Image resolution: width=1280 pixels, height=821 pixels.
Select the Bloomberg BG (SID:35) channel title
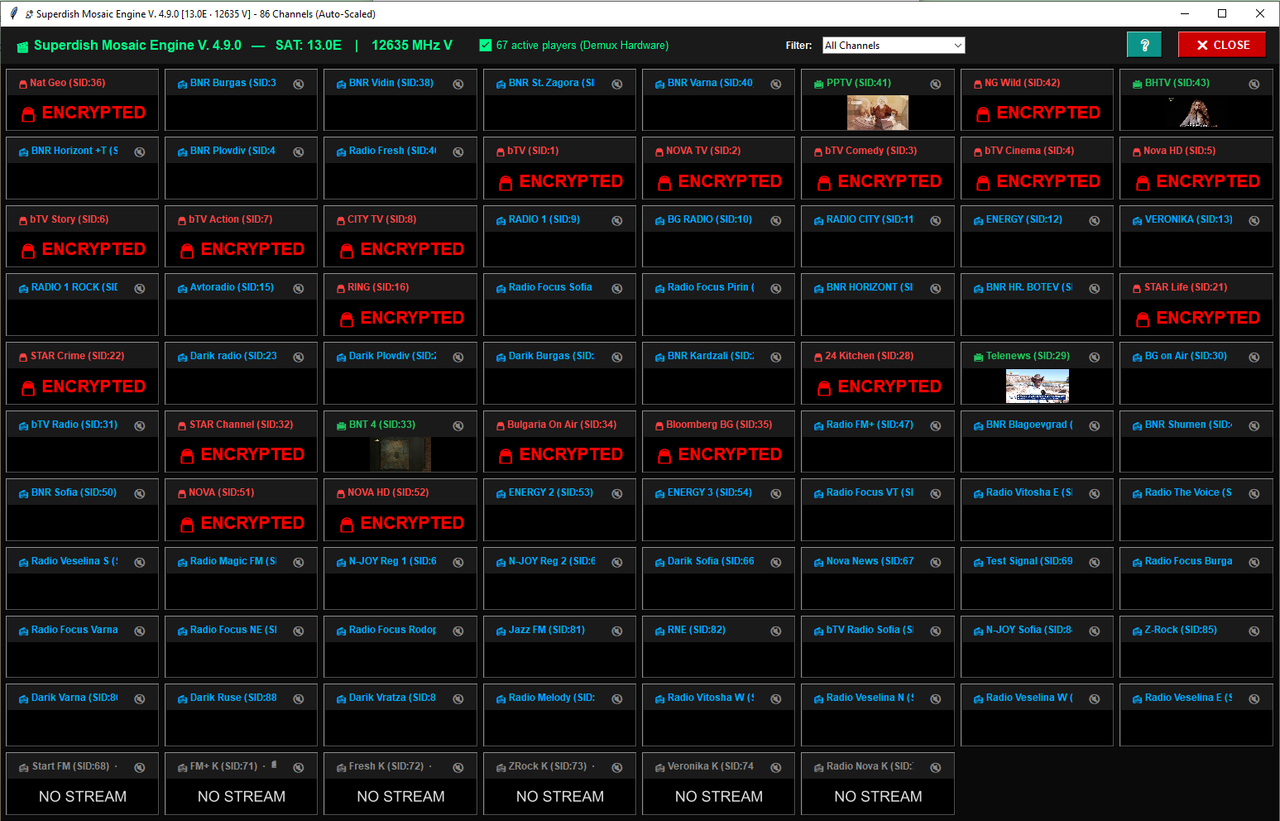tap(720, 424)
